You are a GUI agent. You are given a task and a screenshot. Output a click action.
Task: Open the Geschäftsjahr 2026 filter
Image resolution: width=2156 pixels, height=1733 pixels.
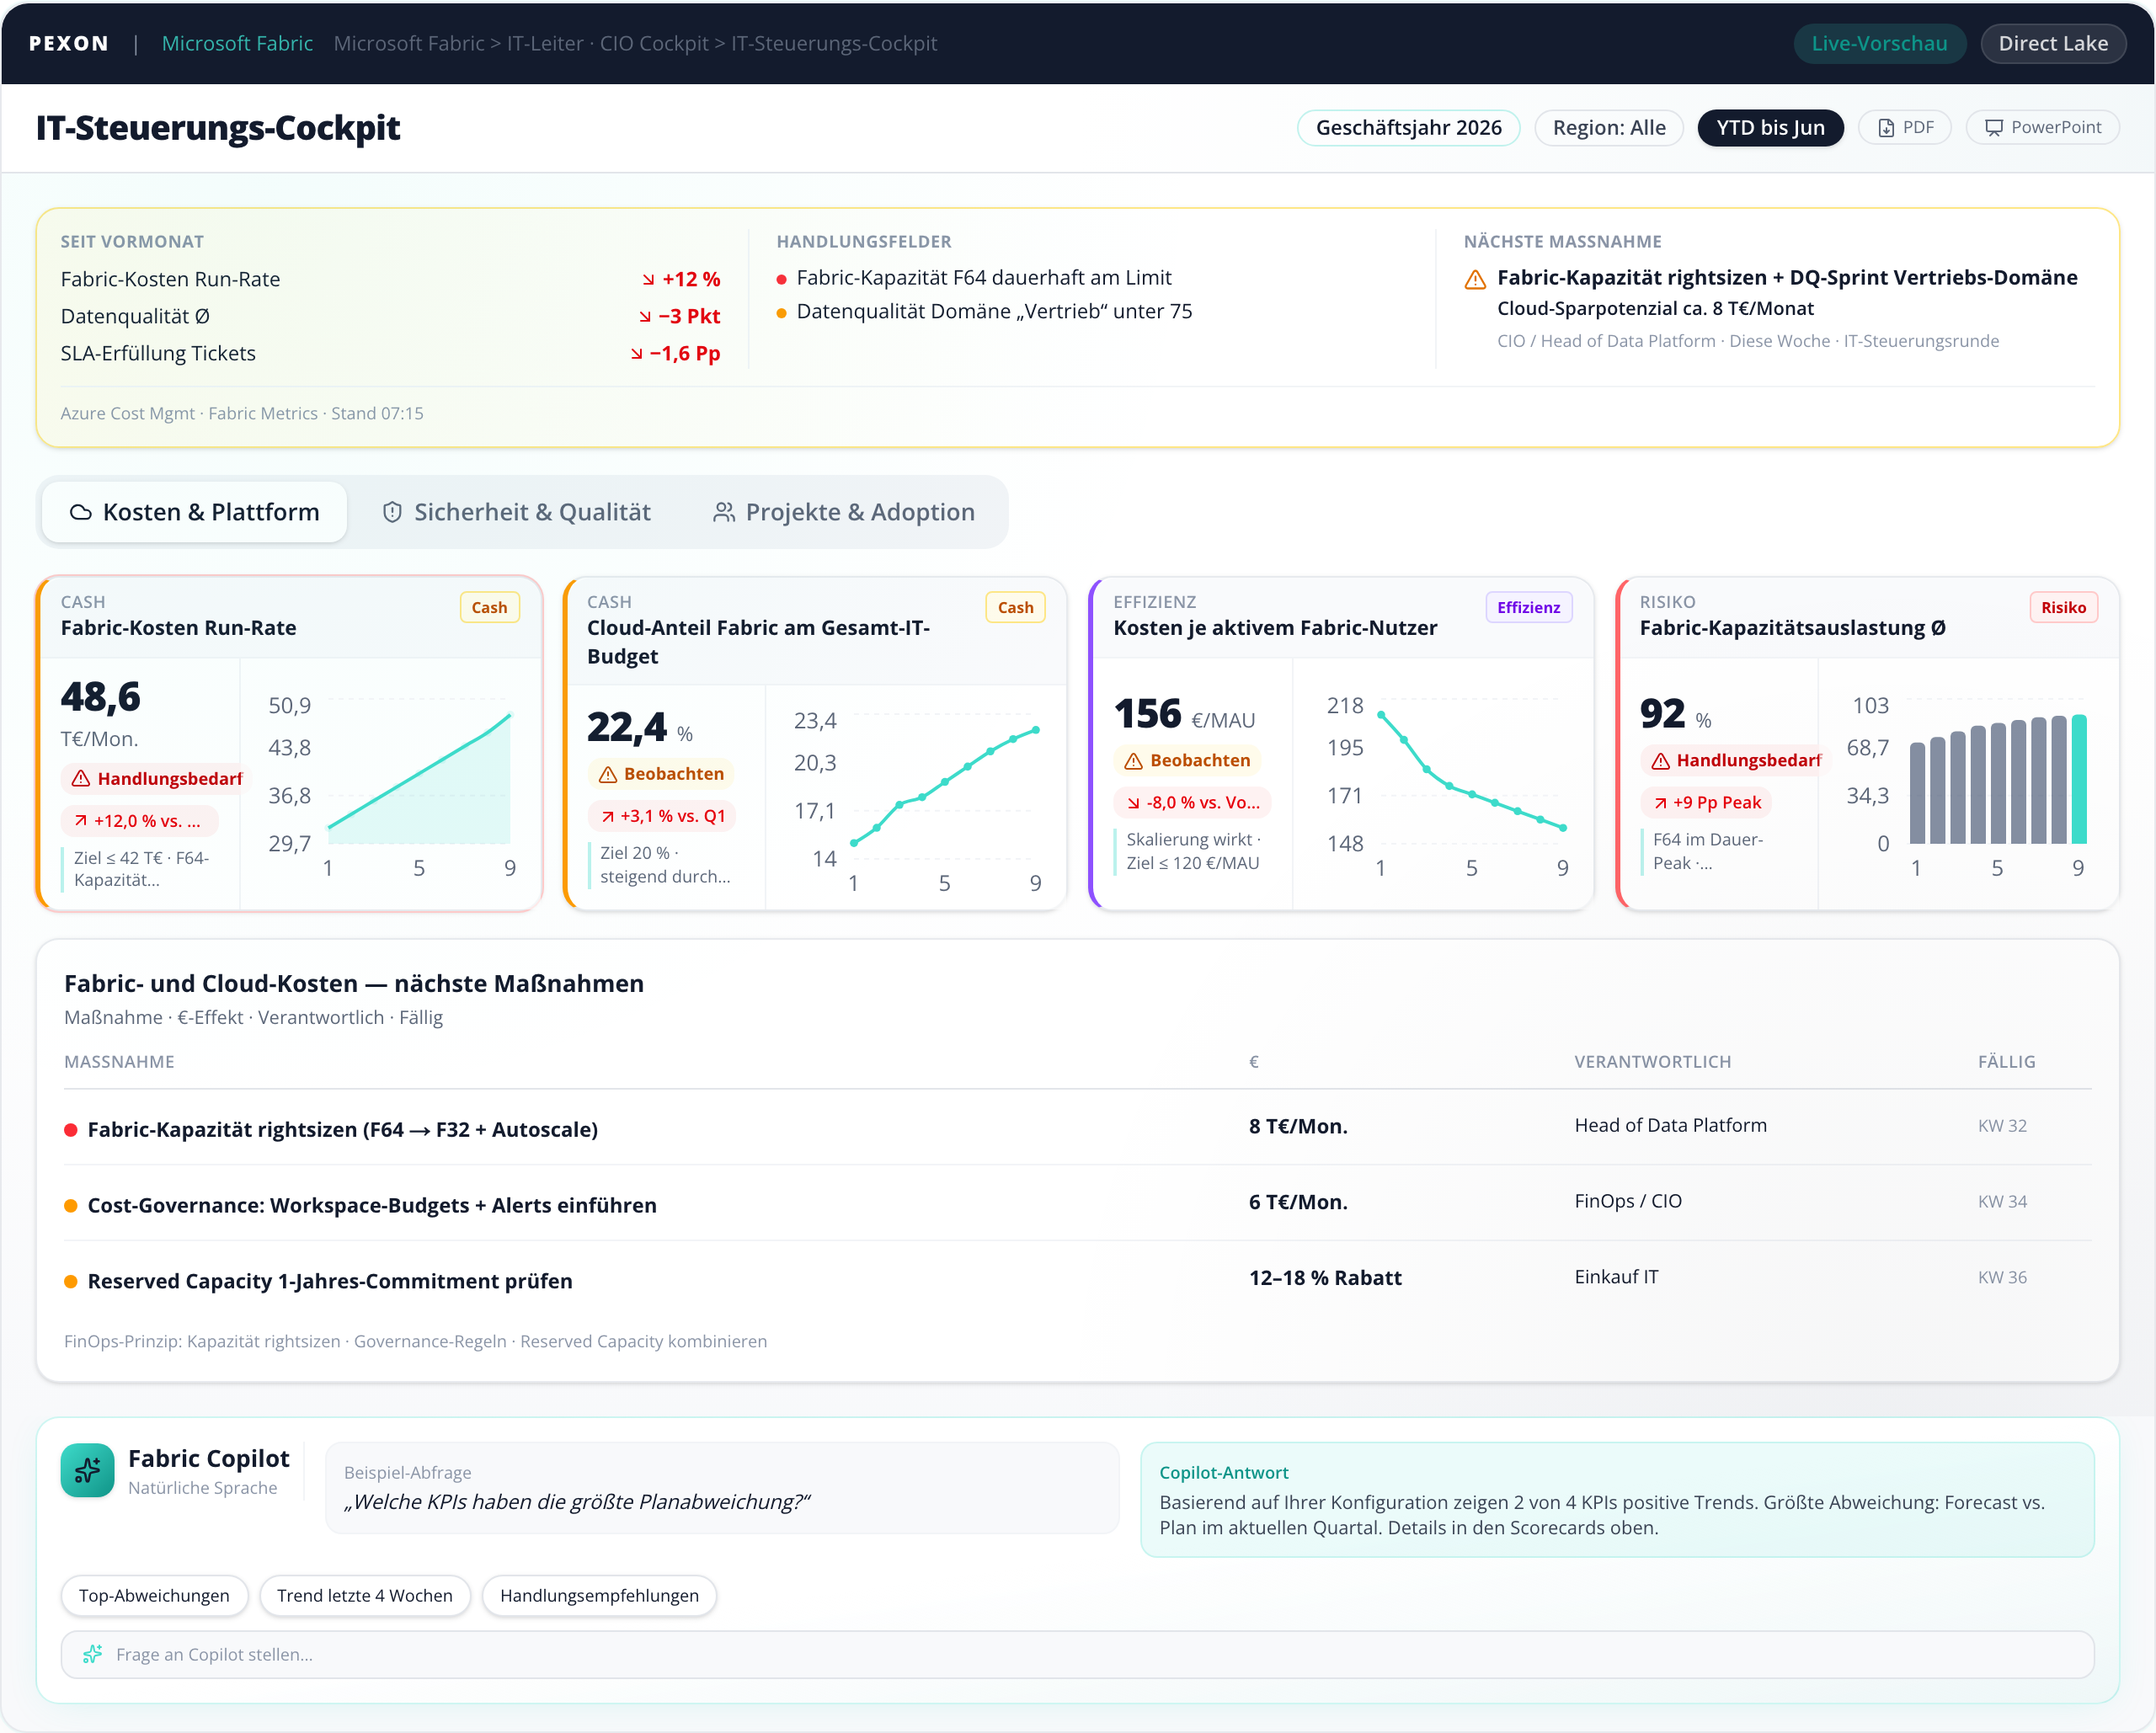coord(1408,128)
